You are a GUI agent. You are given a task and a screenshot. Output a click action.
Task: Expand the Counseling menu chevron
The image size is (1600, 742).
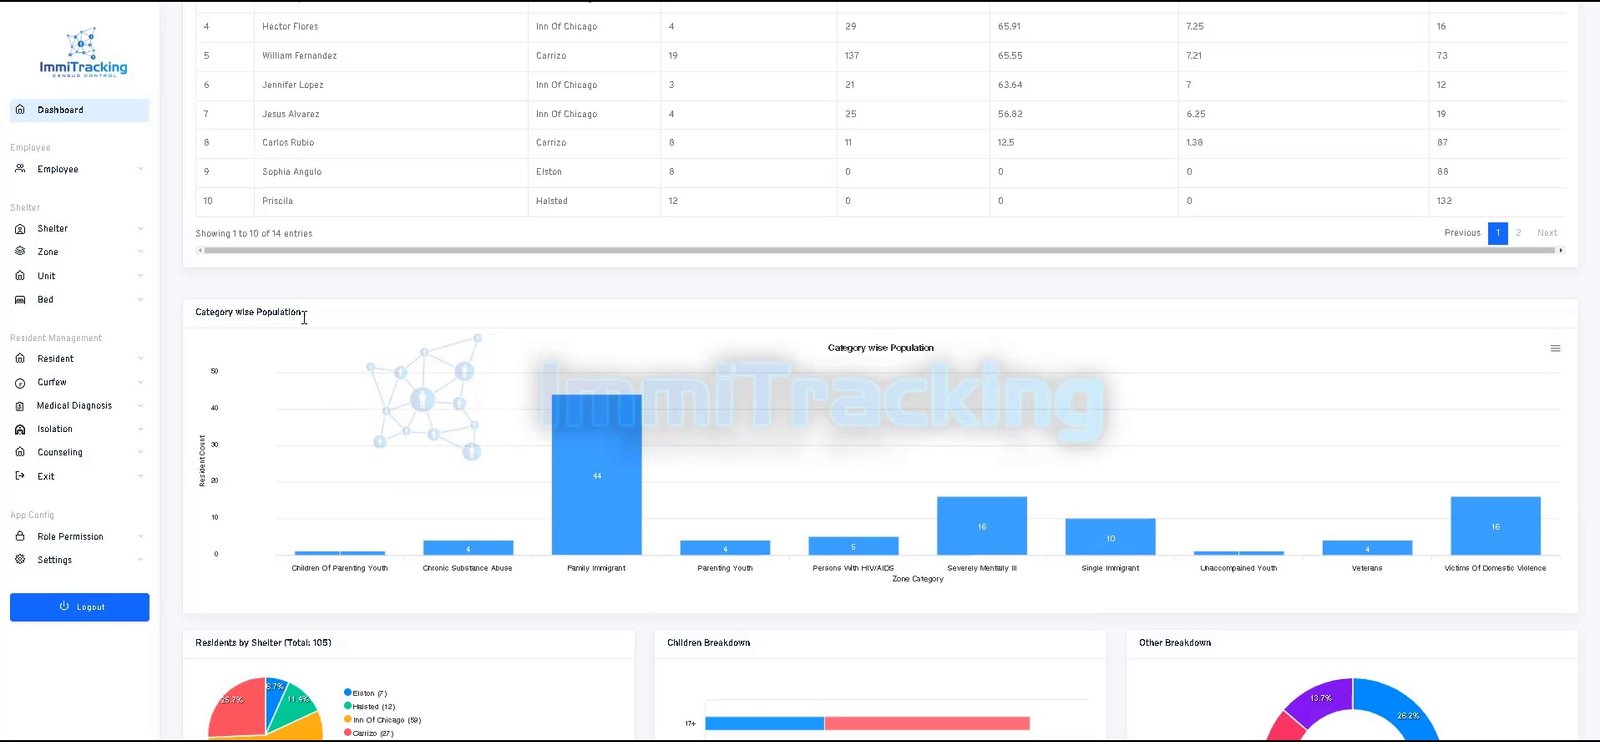point(140,453)
